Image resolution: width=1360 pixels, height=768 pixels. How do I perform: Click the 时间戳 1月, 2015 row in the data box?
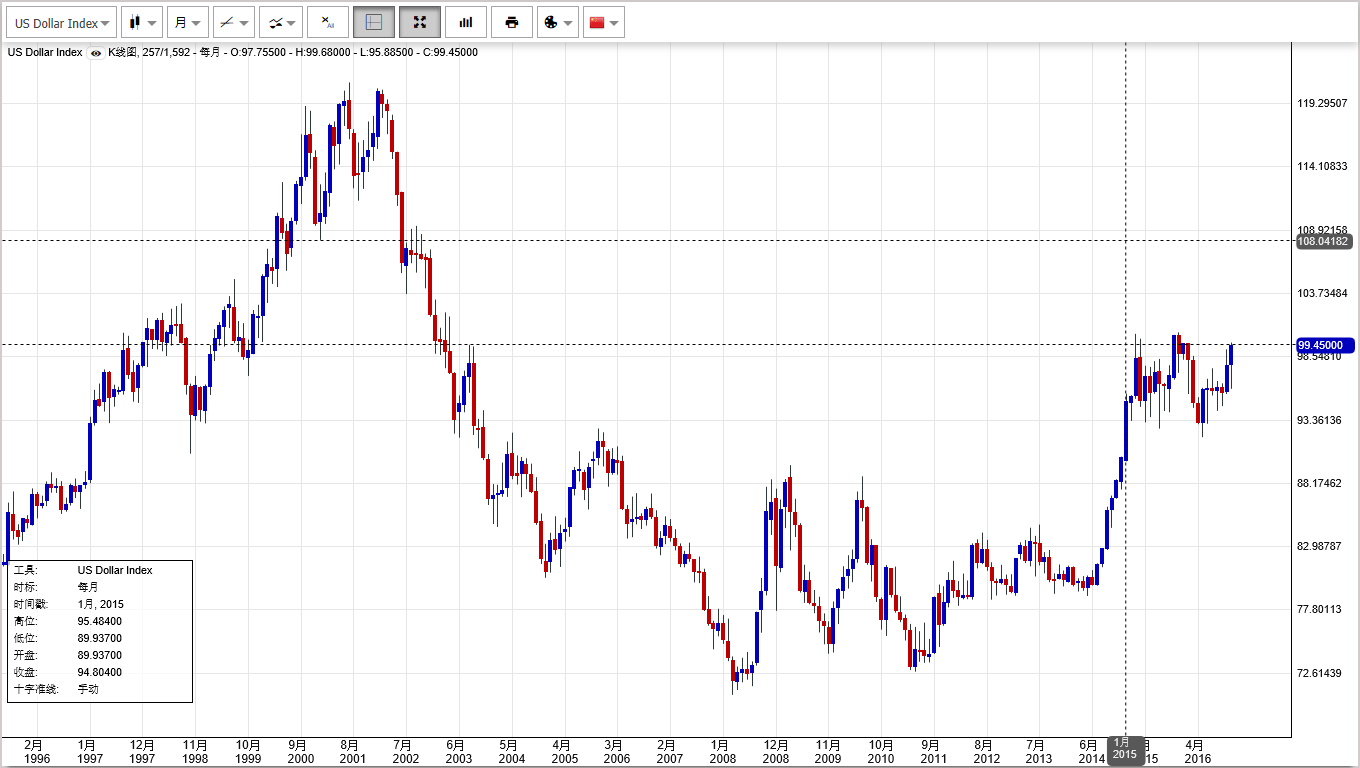pyautogui.click(x=99, y=604)
